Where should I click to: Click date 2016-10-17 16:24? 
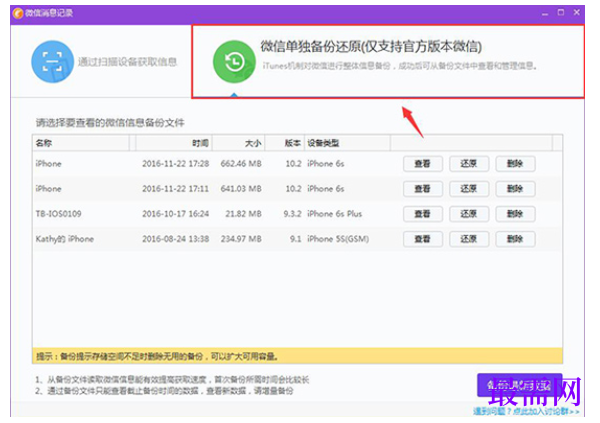point(176,214)
